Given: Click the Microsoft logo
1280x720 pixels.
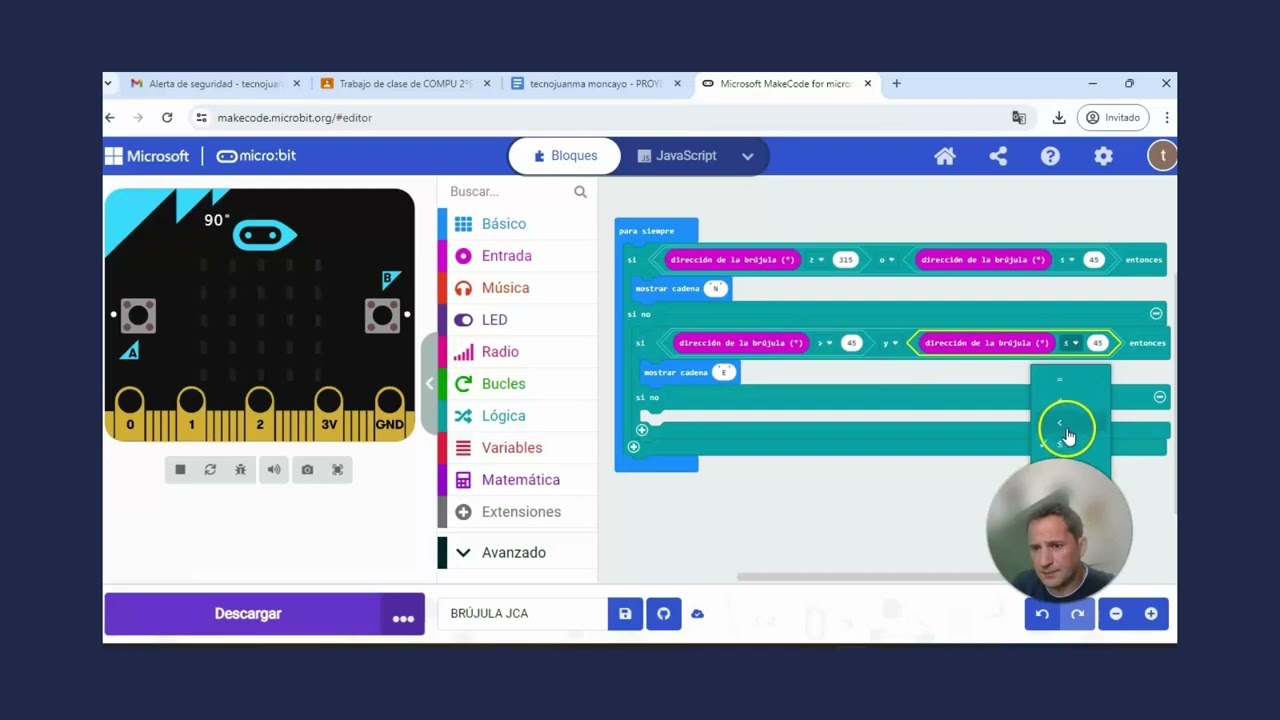Looking at the screenshot, I should [147, 156].
